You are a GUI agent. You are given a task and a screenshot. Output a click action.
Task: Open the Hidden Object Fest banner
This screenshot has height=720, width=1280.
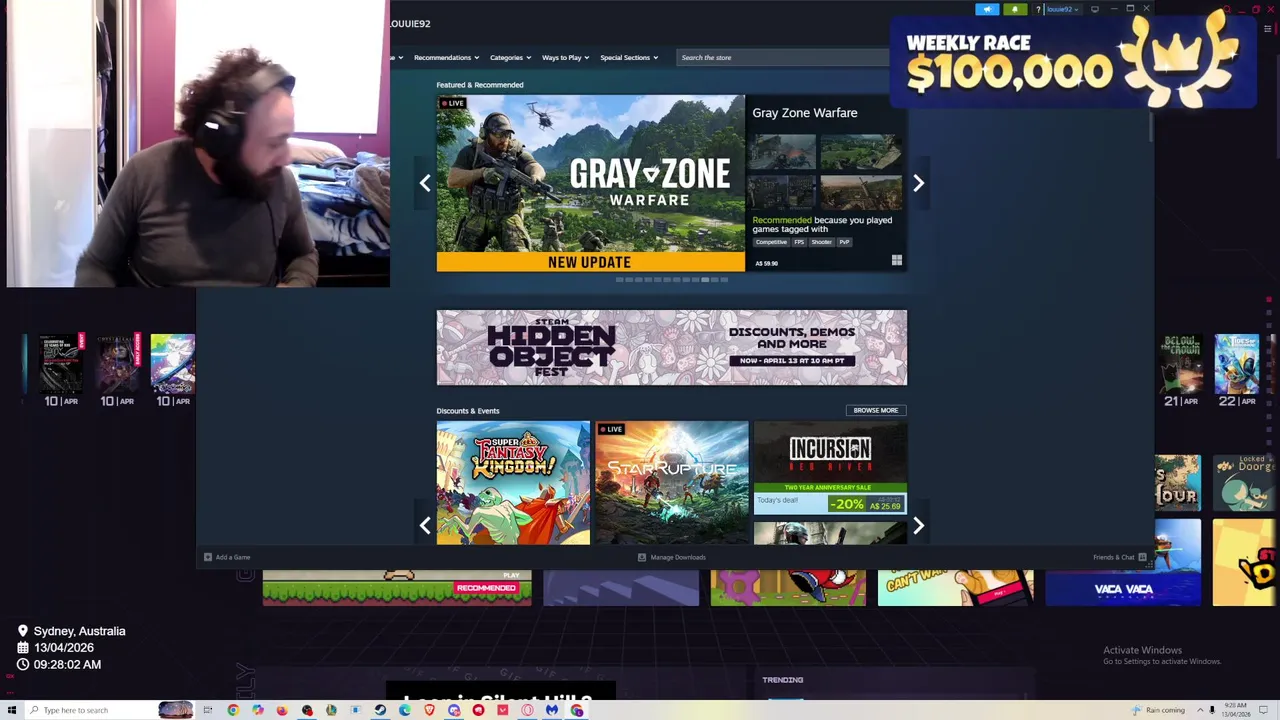672,347
